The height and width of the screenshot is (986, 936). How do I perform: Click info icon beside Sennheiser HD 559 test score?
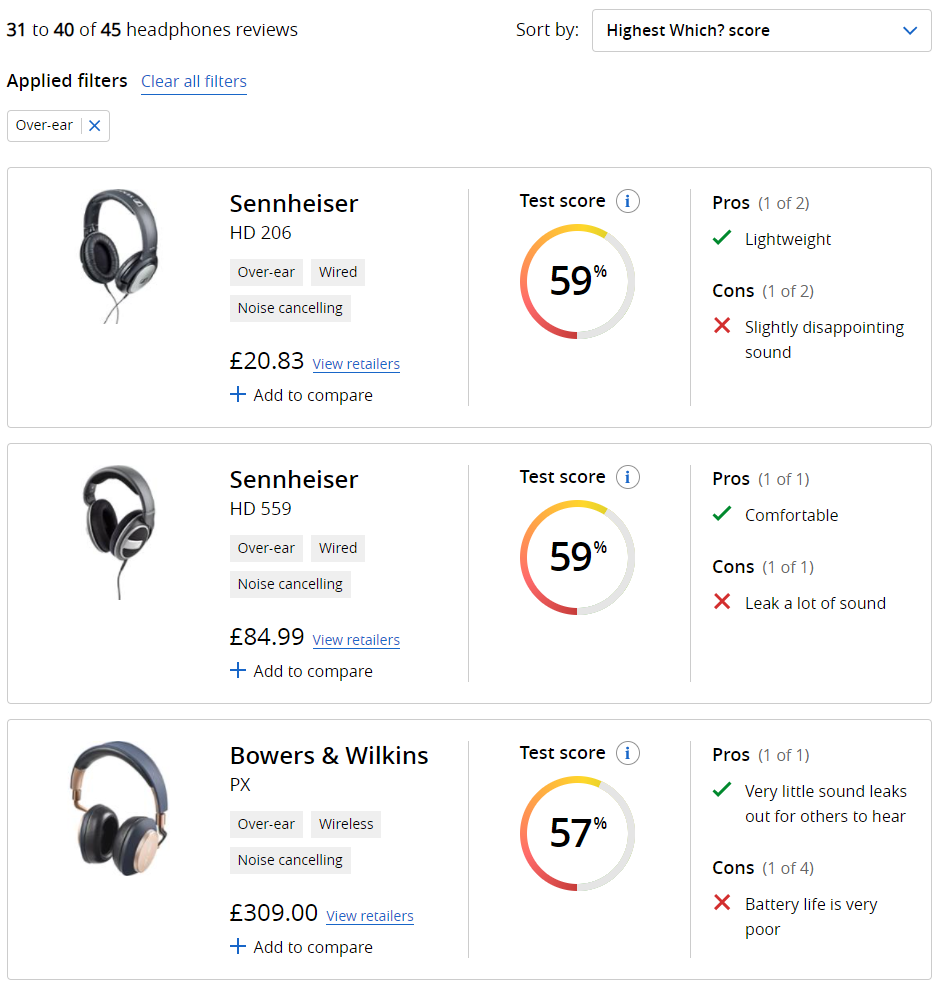click(627, 477)
